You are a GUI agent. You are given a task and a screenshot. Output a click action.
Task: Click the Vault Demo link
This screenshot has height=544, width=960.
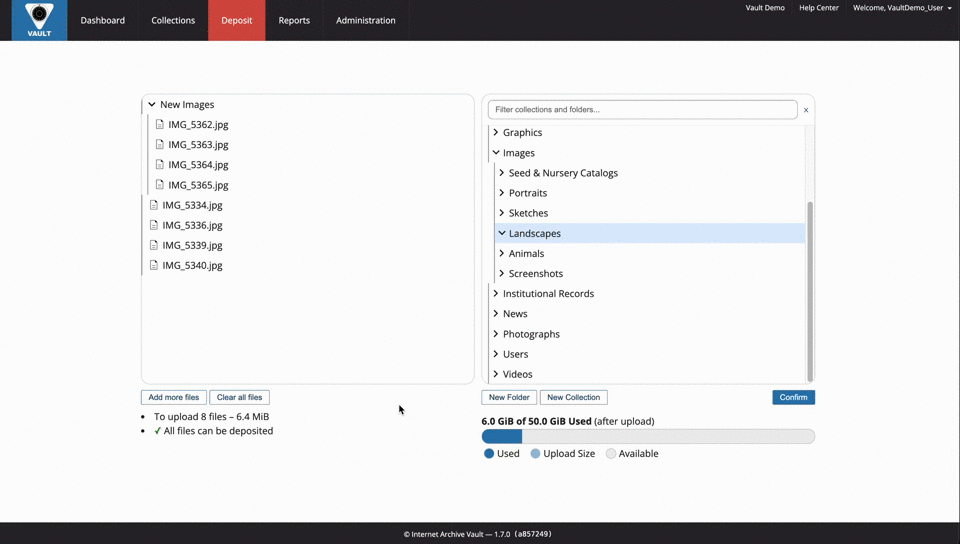click(765, 8)
